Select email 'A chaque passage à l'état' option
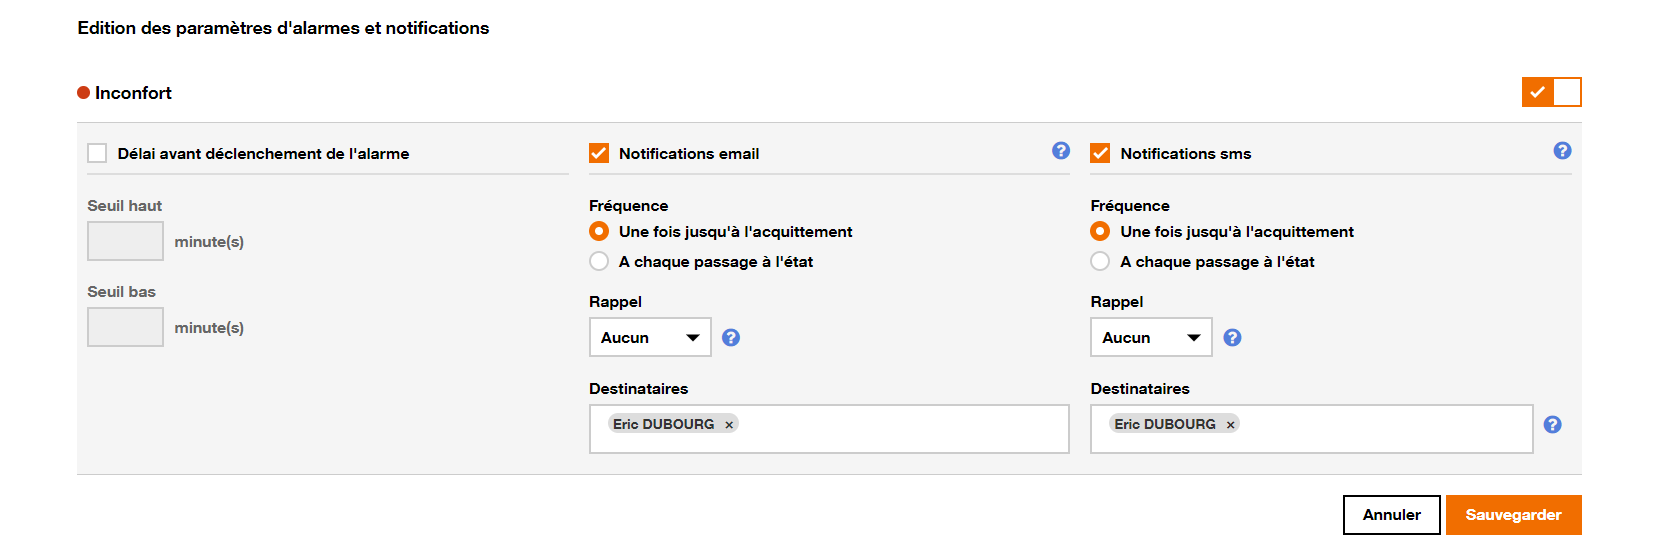 tap(599, 261)
